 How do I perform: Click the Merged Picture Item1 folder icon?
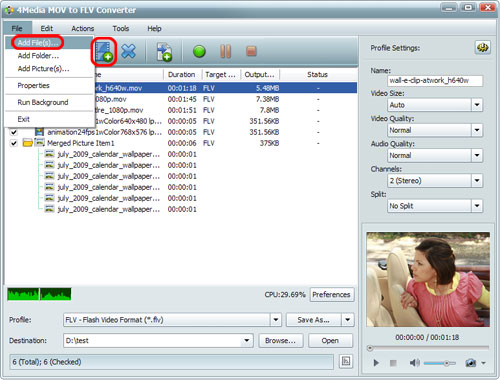pos(27,143)
